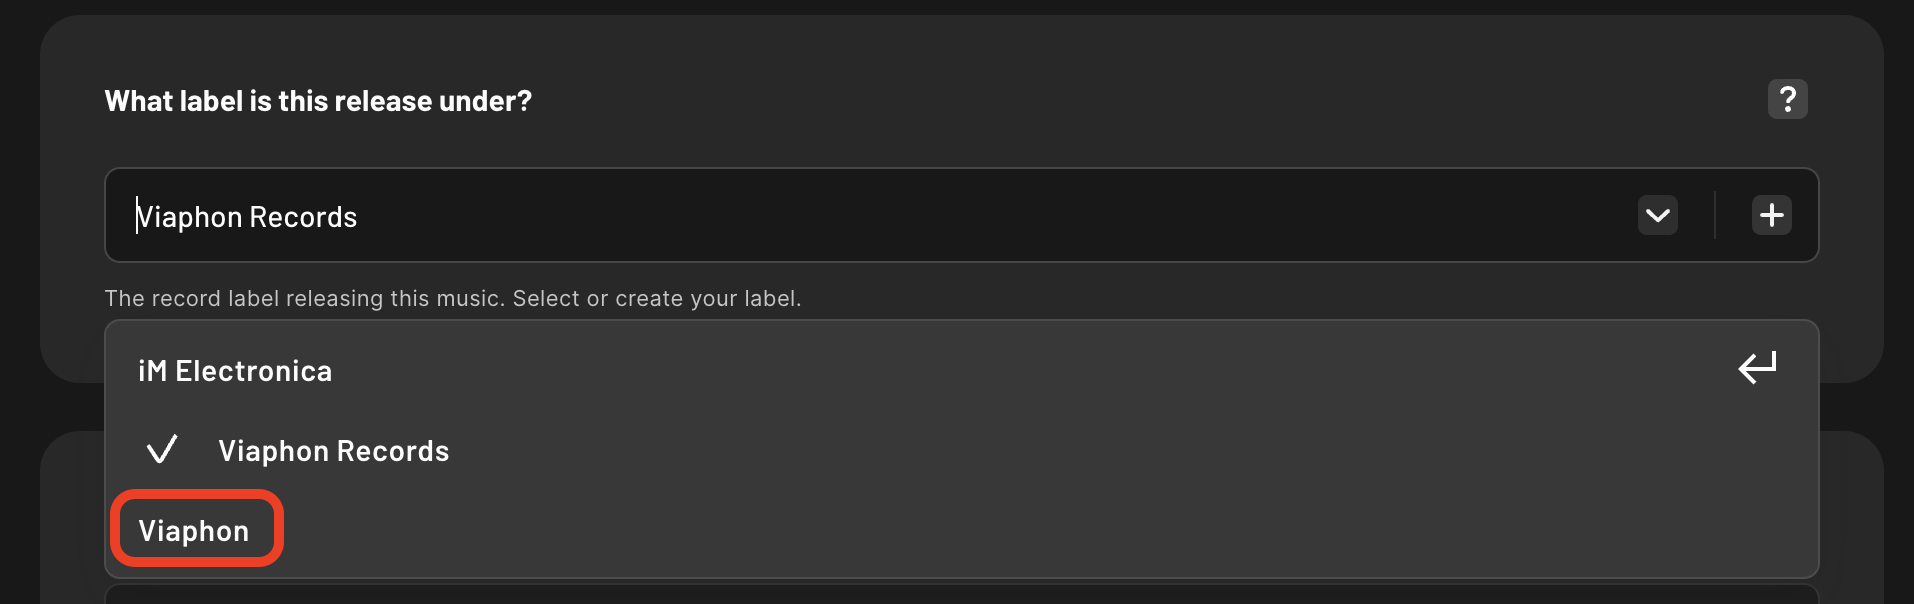Click the partly hidden card below the dropdown list
The width and height of the screenshot is (1914, 604).
(960, 595)
